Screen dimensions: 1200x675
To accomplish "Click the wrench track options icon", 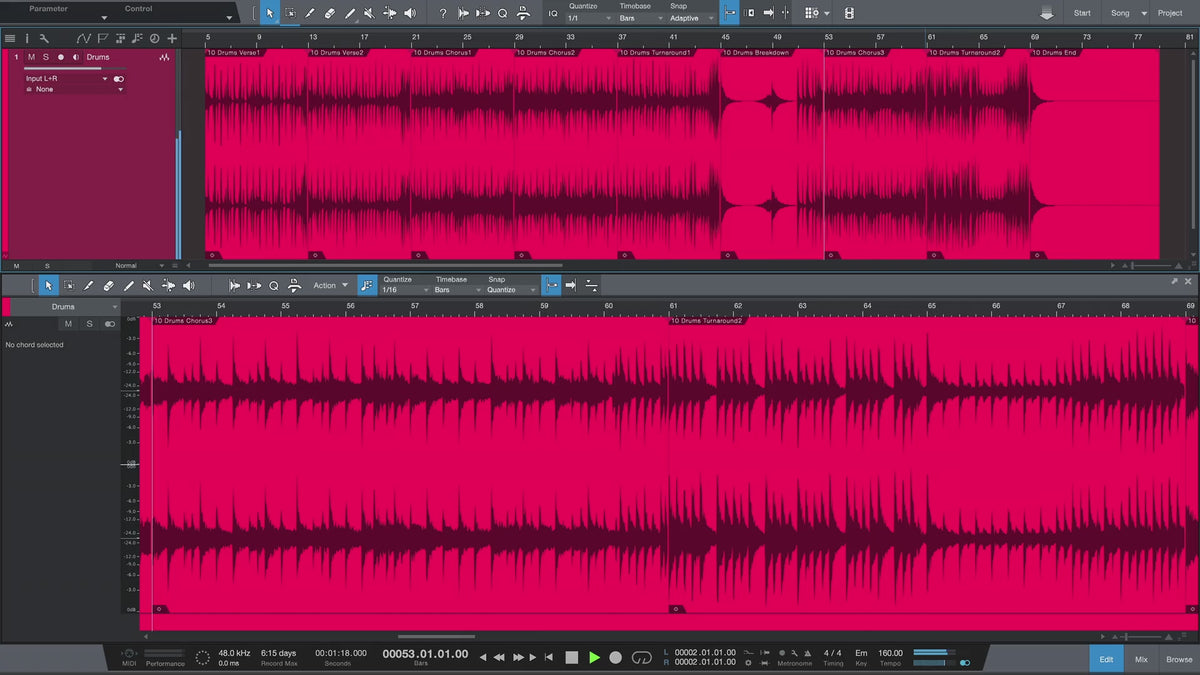I will pos(44,38).
